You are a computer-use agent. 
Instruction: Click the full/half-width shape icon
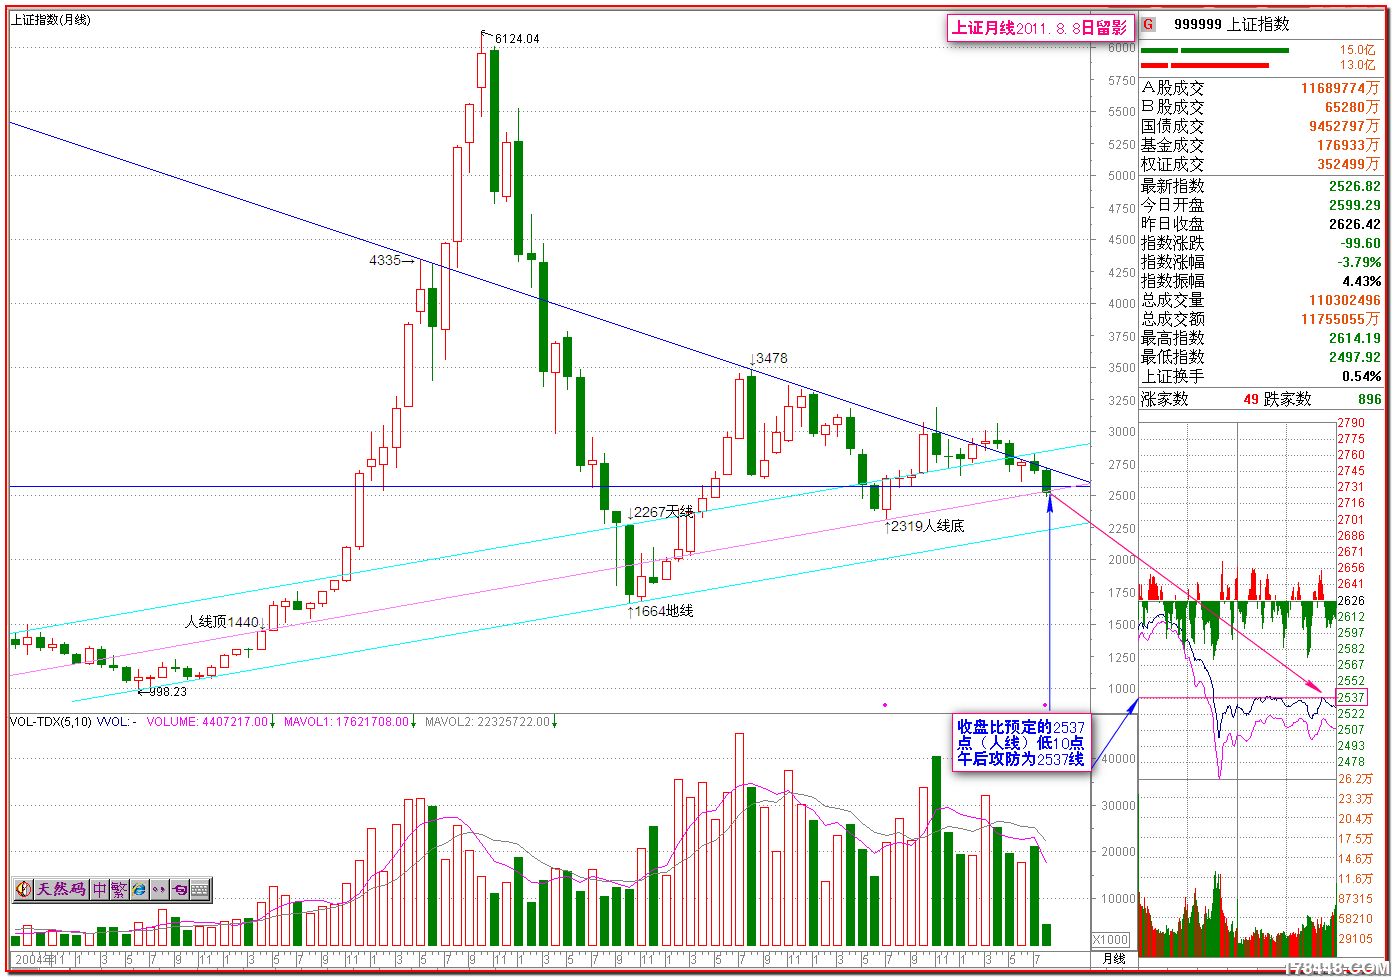pyautogui.click(x=179, y=889)
